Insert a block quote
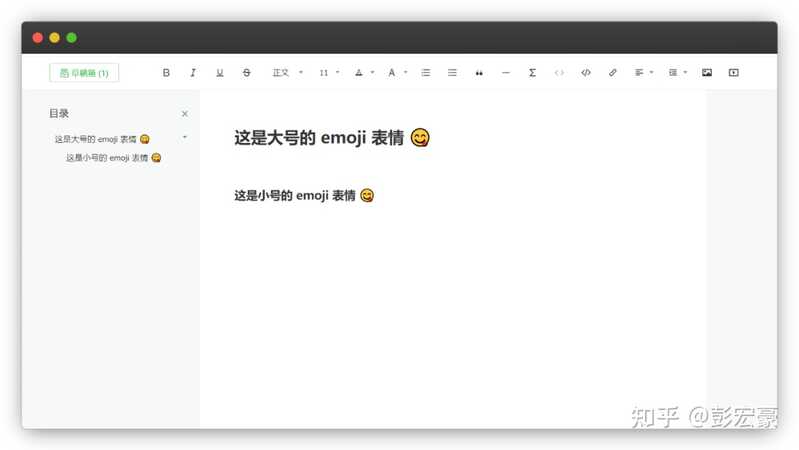Screen dimensions: 799x450 [479, 73]
